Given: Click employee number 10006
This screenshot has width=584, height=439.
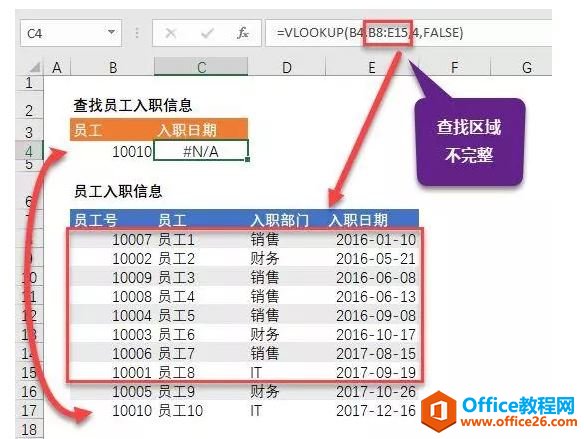Looking at the screenshot, I should 132,353.
